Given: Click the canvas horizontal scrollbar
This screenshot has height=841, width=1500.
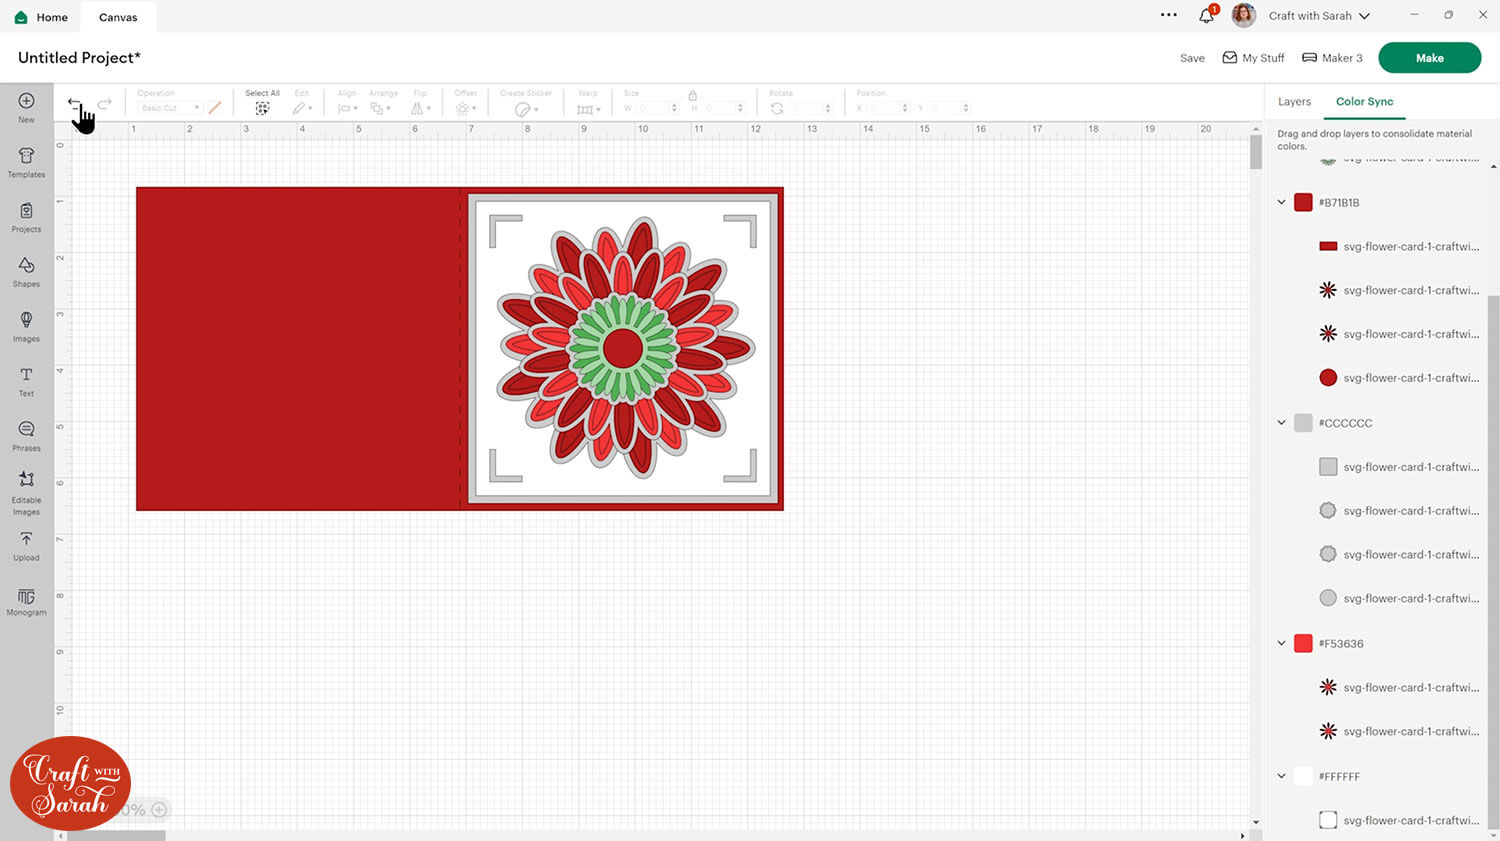Looking at the screenshot, I should pos(116,836).
